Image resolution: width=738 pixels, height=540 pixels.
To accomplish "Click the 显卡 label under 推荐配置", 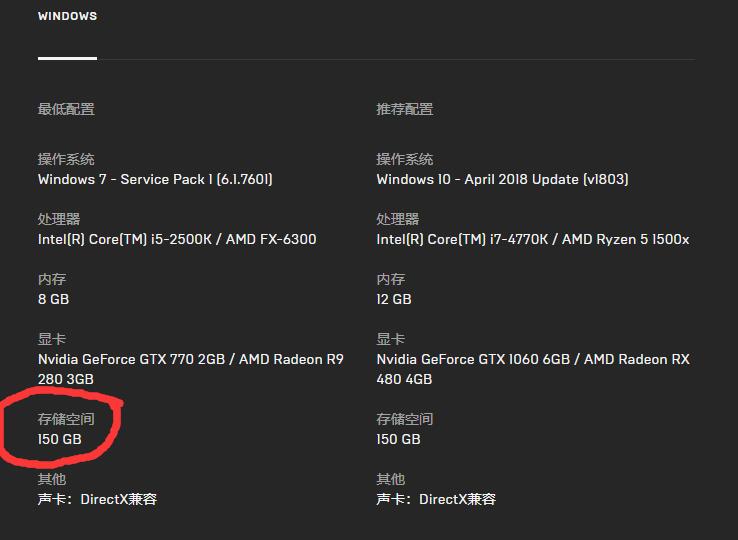I will pyautogui.click(x=390, y=339).
